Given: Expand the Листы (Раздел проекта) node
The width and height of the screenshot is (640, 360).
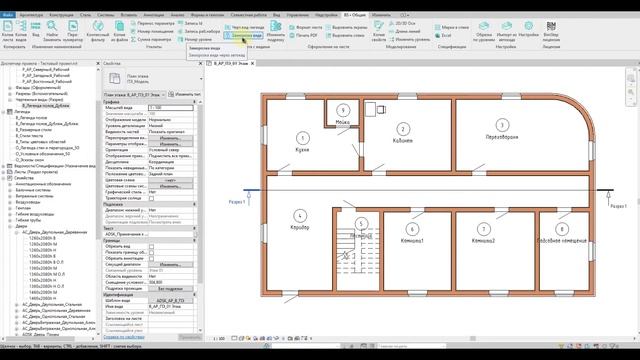Looking at the screenshot, I should click(3, 172).
